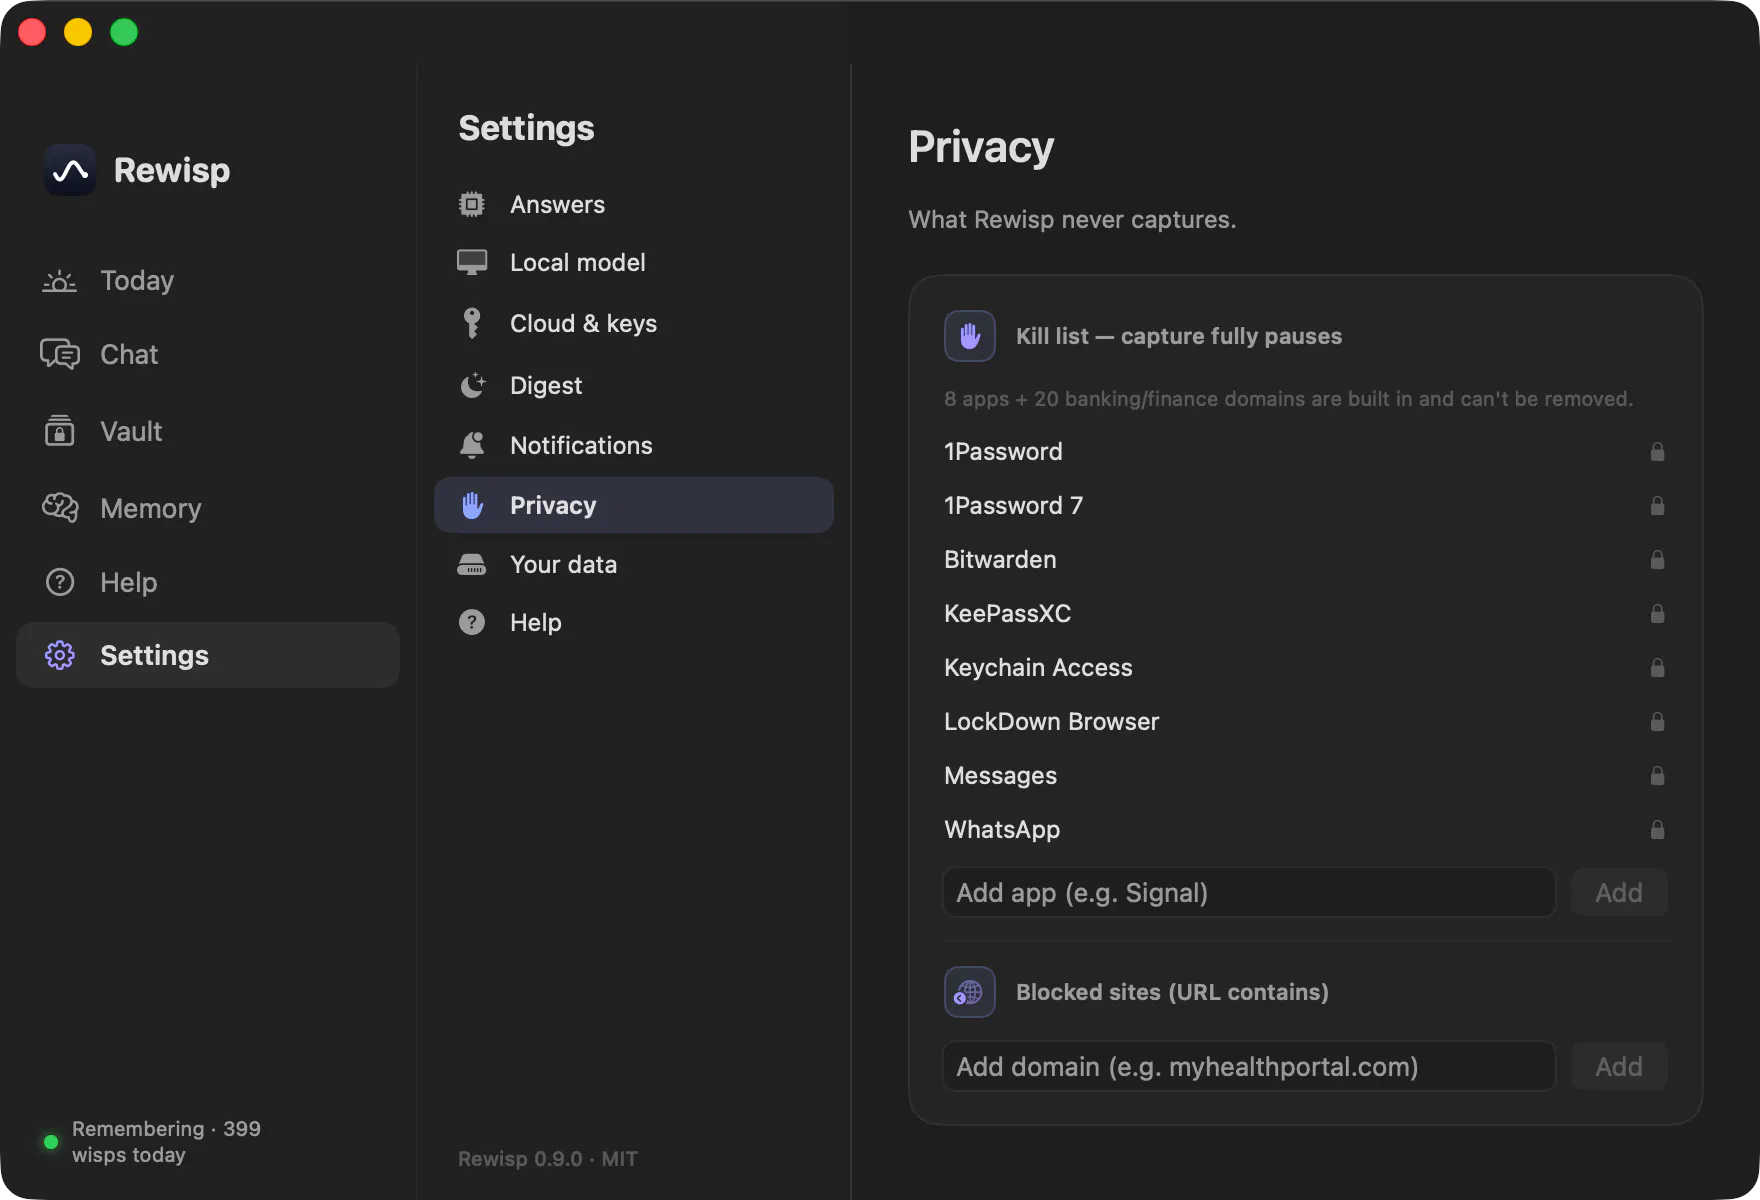Viewport: 1760px width, 1200px height.
Task: Click the Settings gear icon in sidebar
Action: (x=60, y=655)
